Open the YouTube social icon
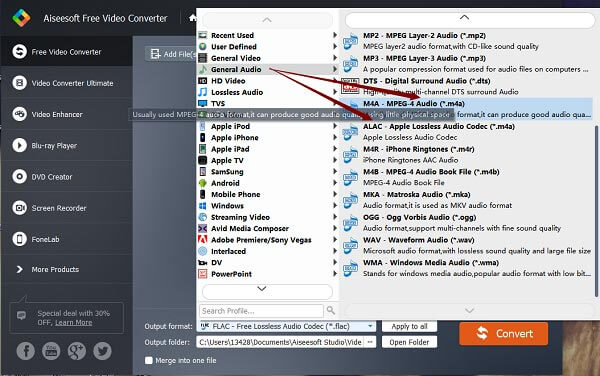 pyautogui.click(x=51, y=351)
